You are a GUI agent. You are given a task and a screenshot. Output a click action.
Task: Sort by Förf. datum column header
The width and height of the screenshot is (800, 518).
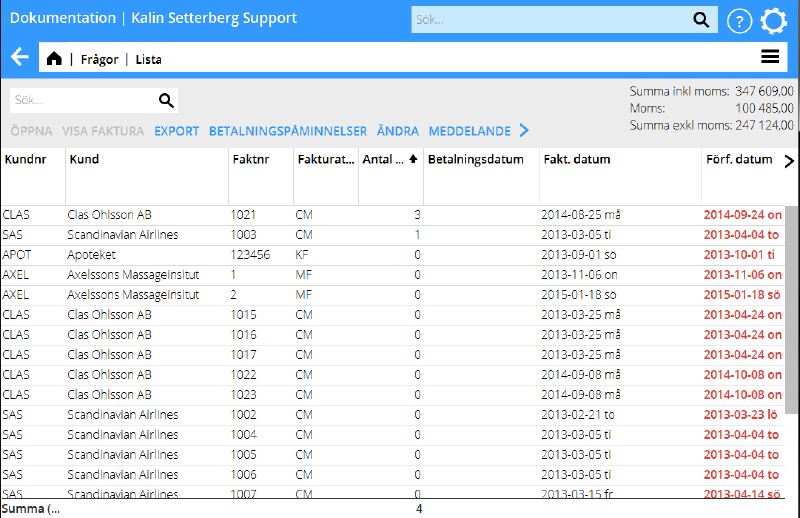click(739, 159)
